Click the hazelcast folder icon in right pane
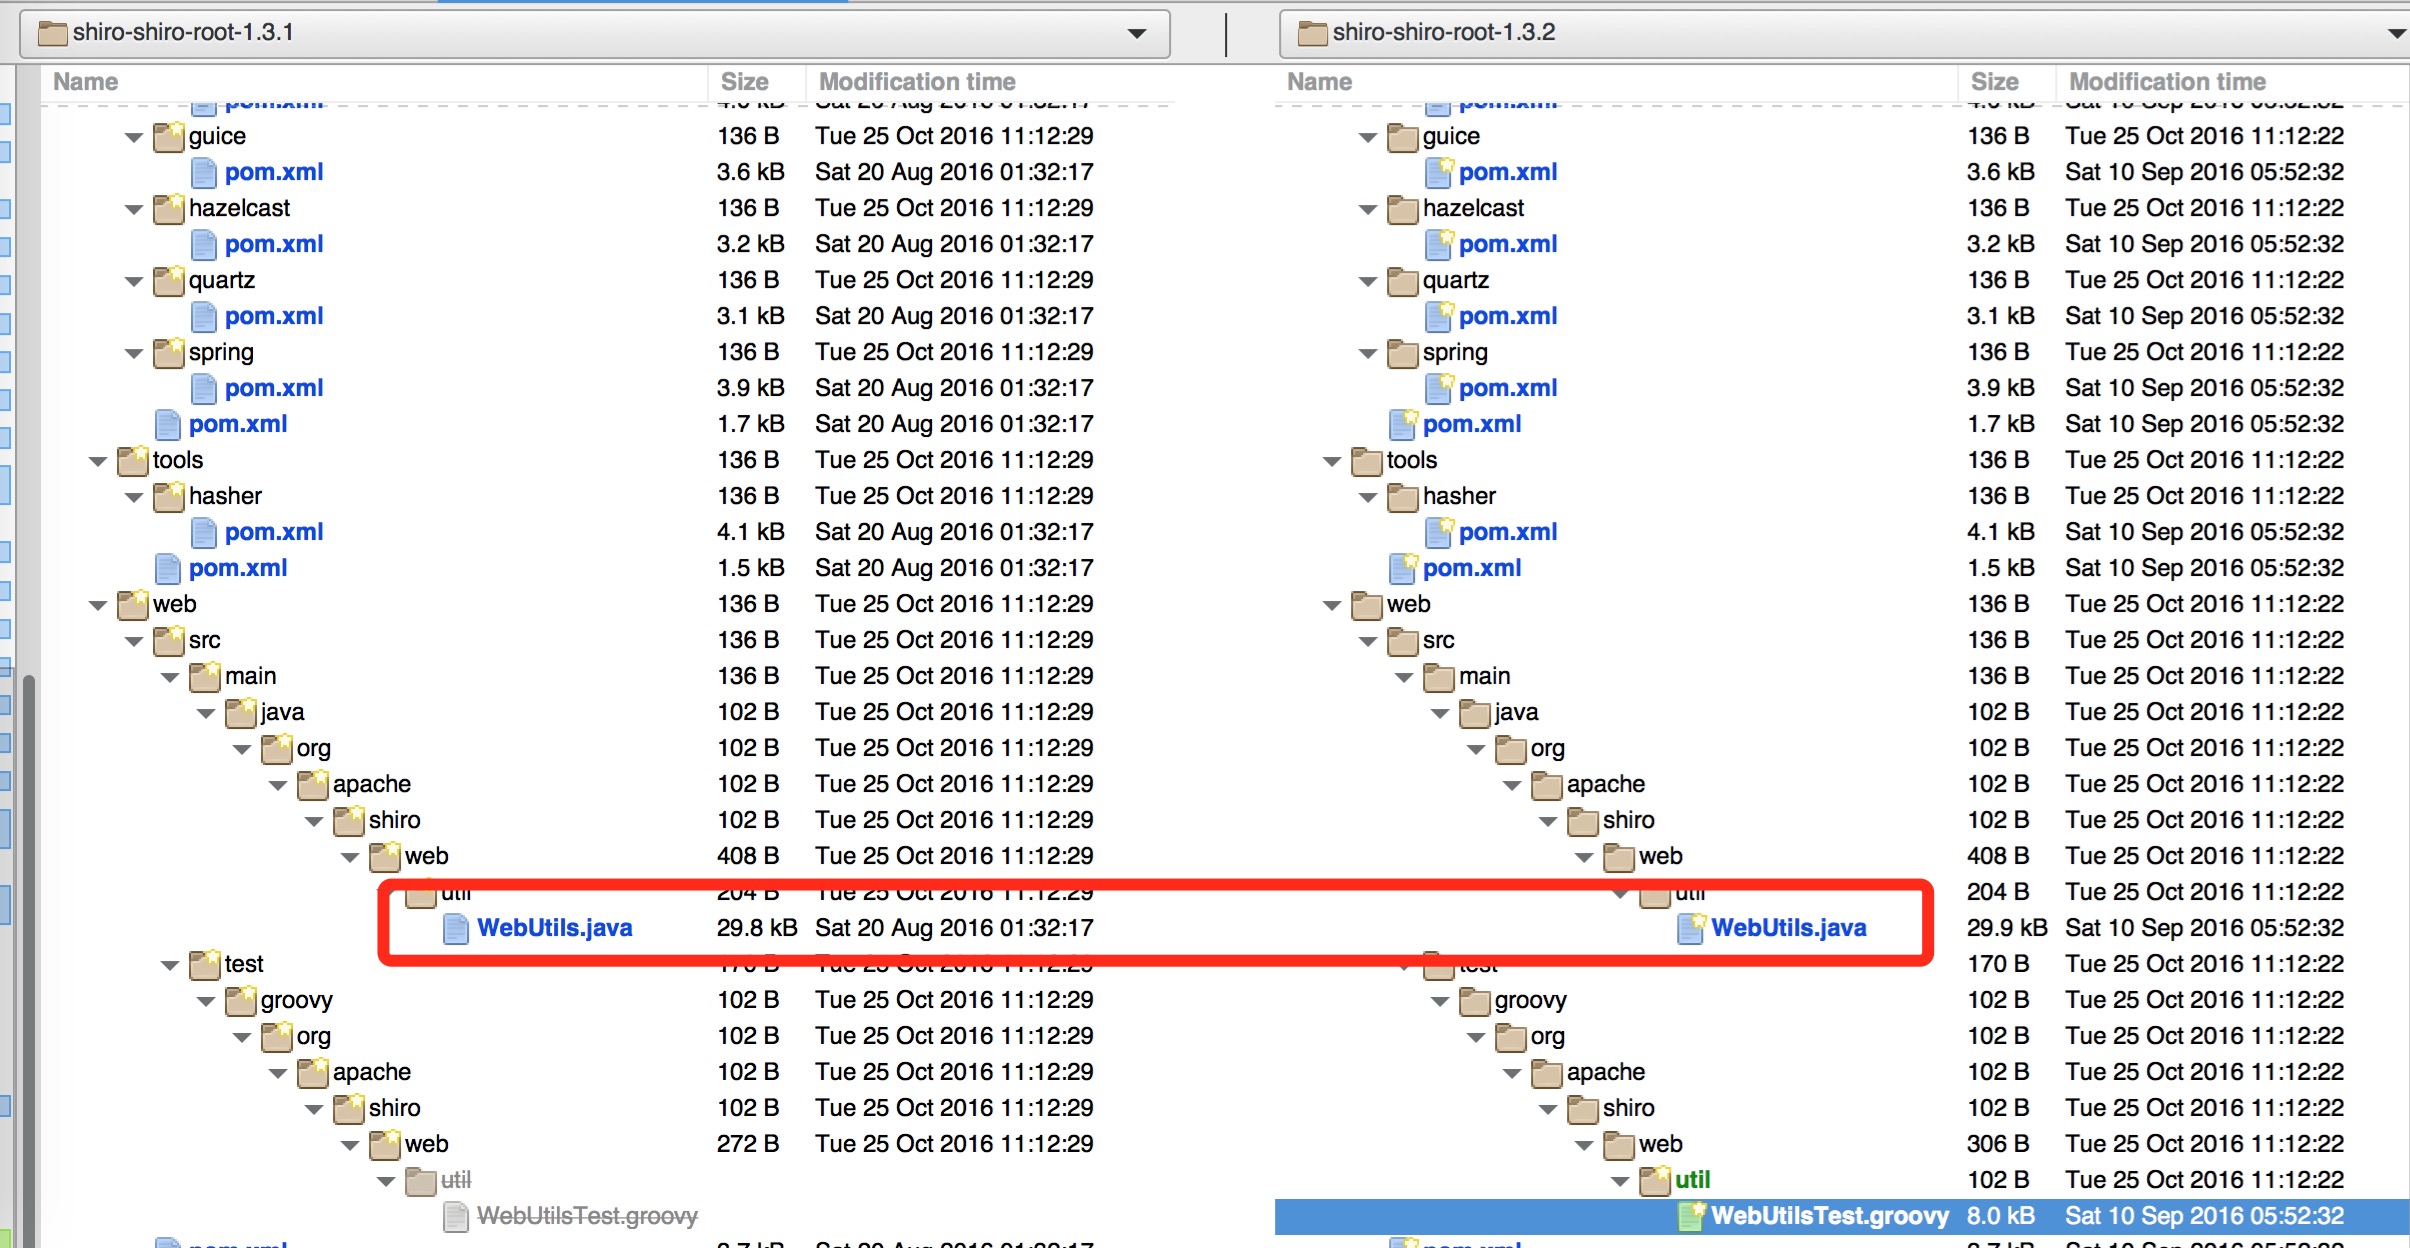The width and height of the screenshot is (2410, 1248). click(1402, 209)
